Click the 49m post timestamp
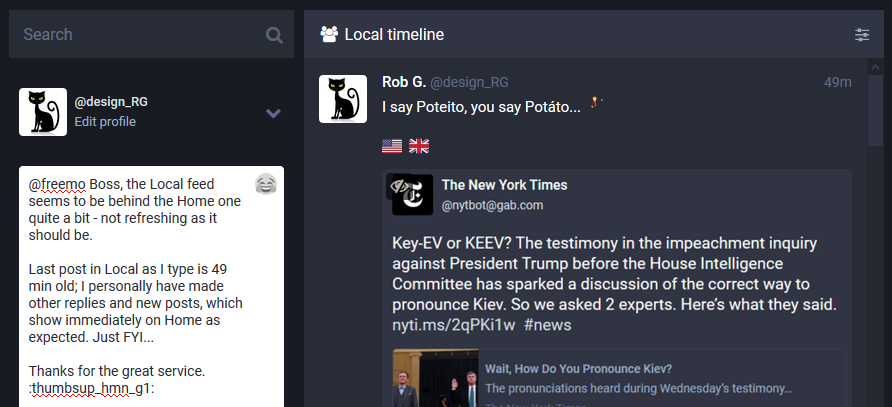The width and height of the screenshot is (892, 407). tap(837, 82)
